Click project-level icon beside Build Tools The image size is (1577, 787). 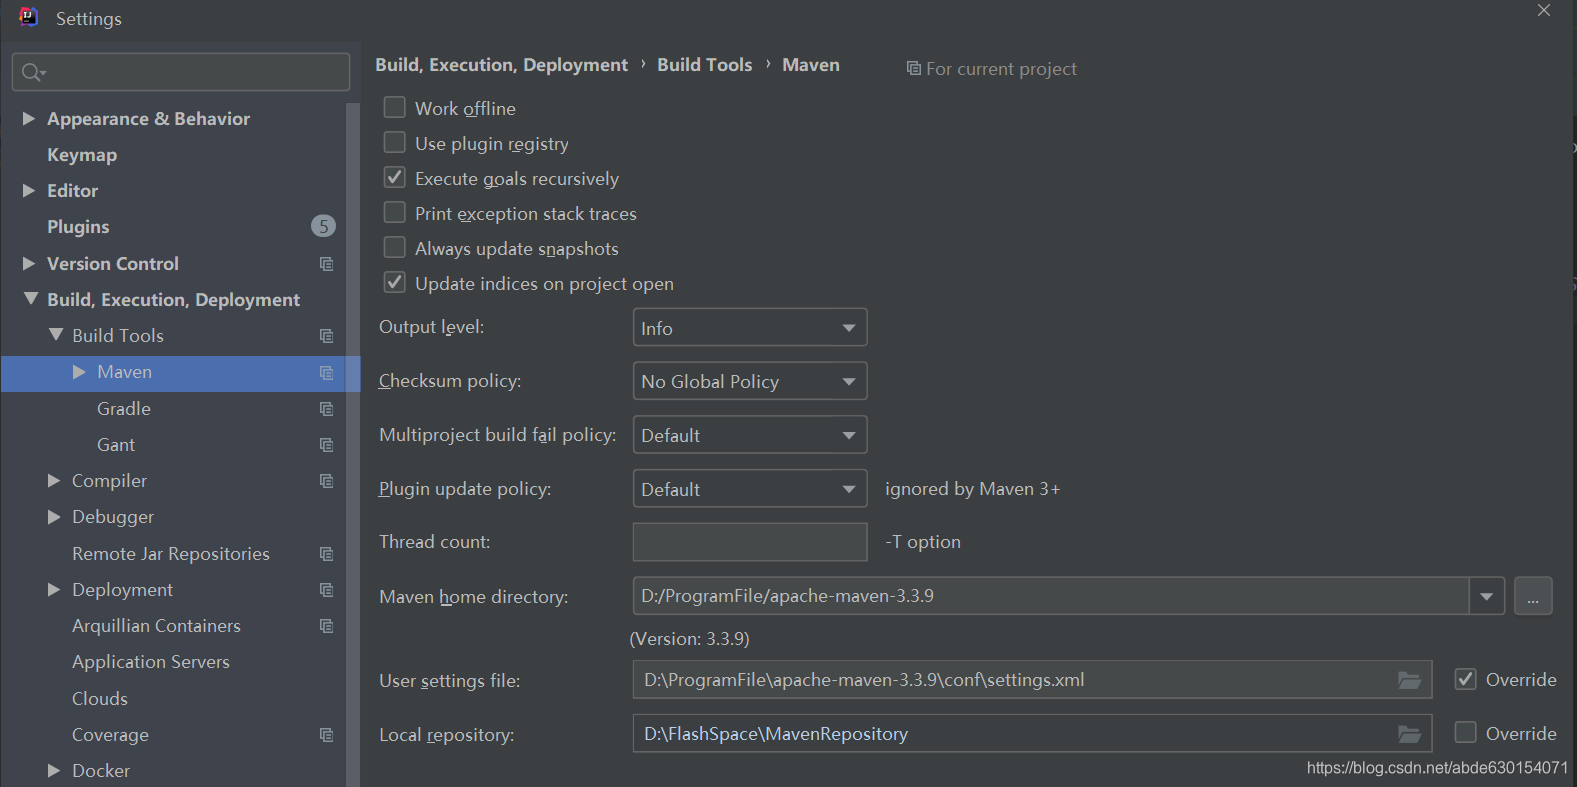pyautogui.click(x=326, y=336)
